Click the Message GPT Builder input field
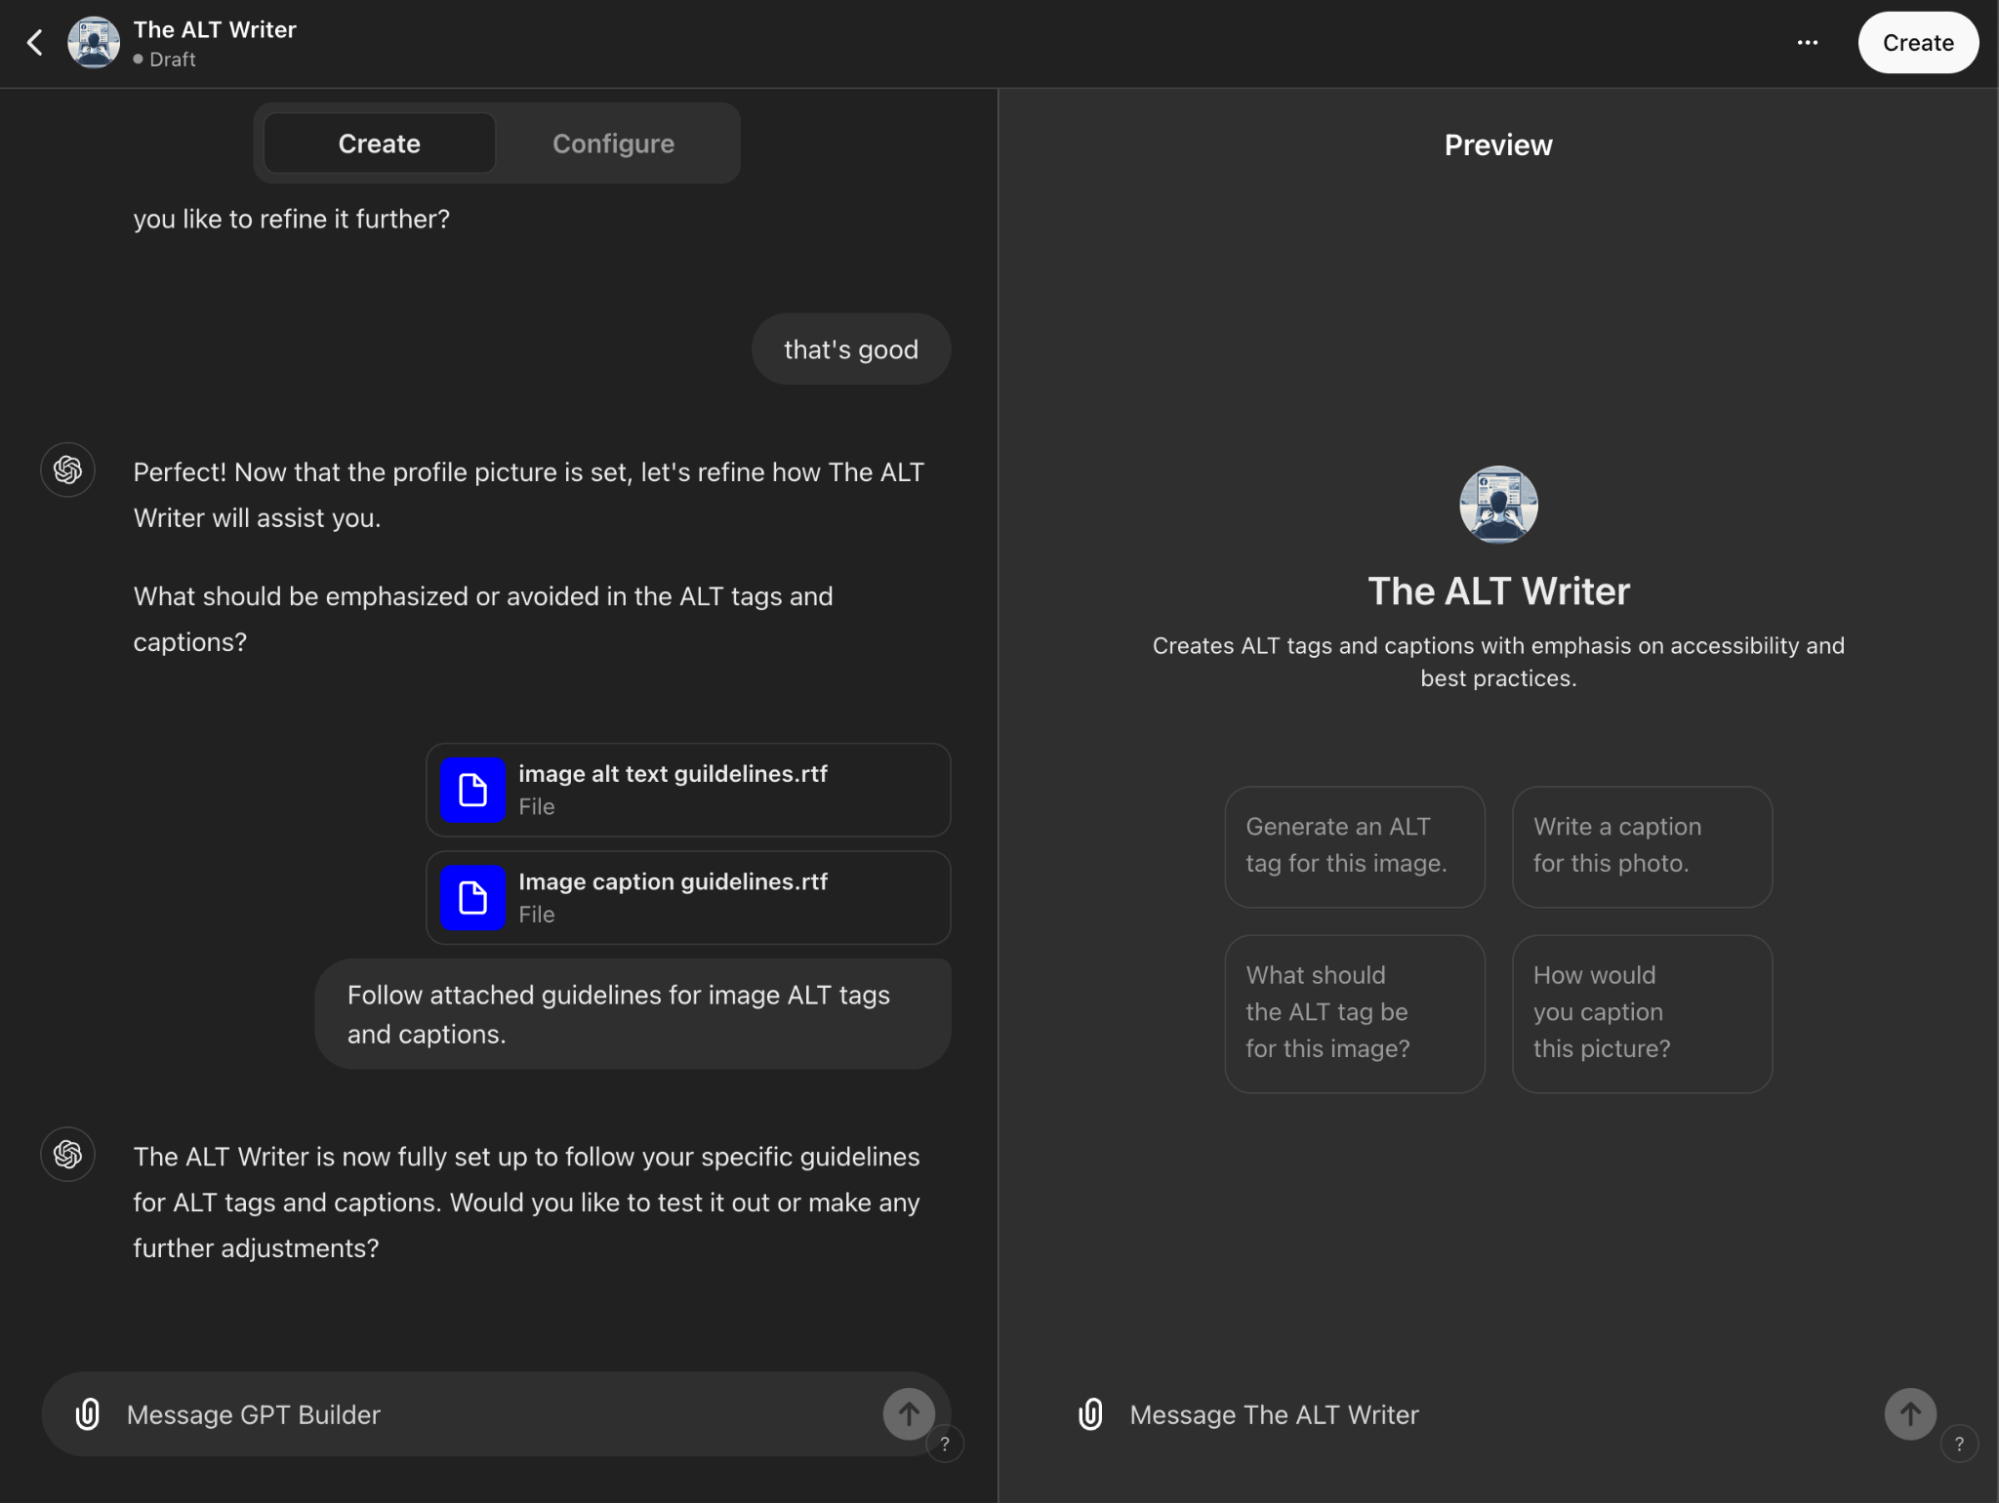1999x1504 pixels. (x=495, y=1414)
